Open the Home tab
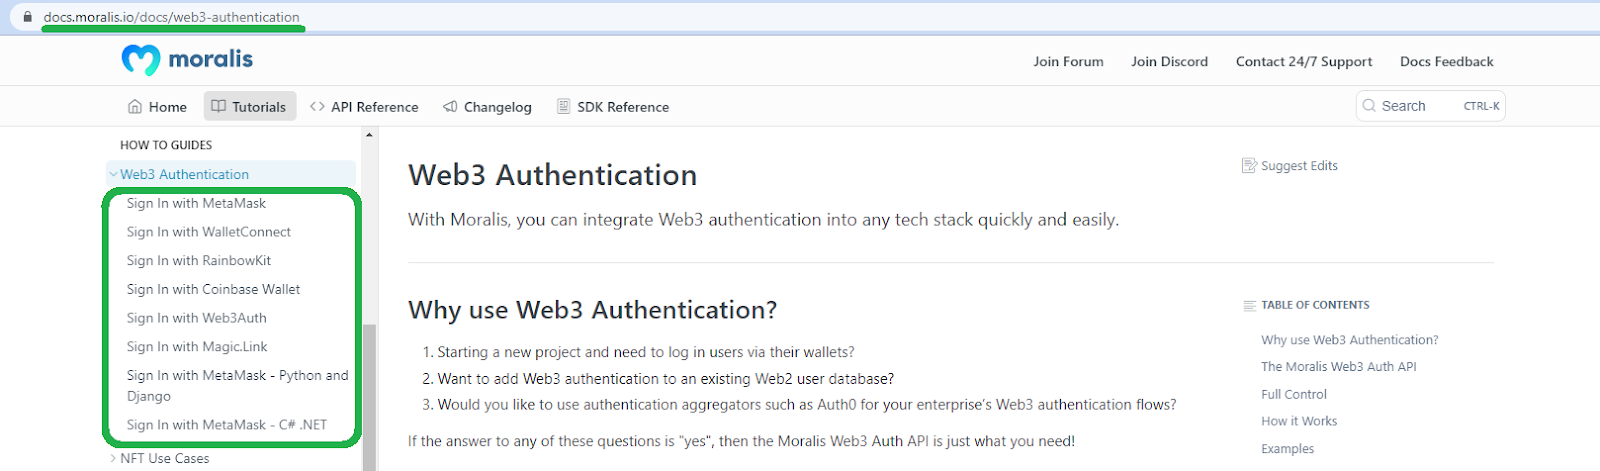Image resolution: width=1600 pixels, height=471 pixels. [x=157, y=106]
